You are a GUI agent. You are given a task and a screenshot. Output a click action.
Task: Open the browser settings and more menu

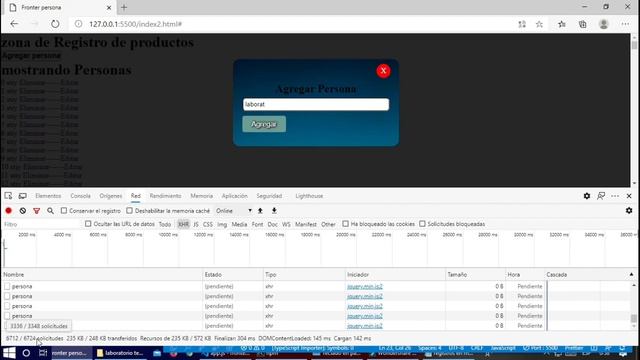[x=625, y=24]
